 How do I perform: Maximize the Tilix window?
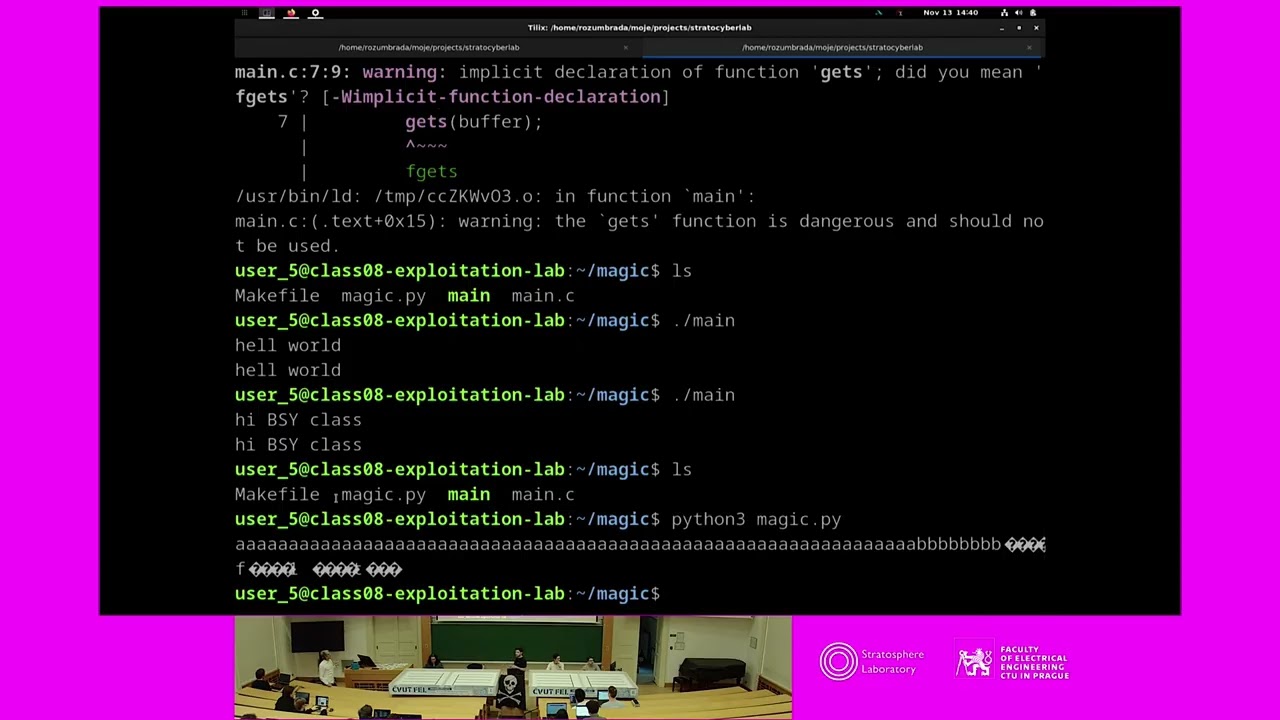pos(1019,28)
